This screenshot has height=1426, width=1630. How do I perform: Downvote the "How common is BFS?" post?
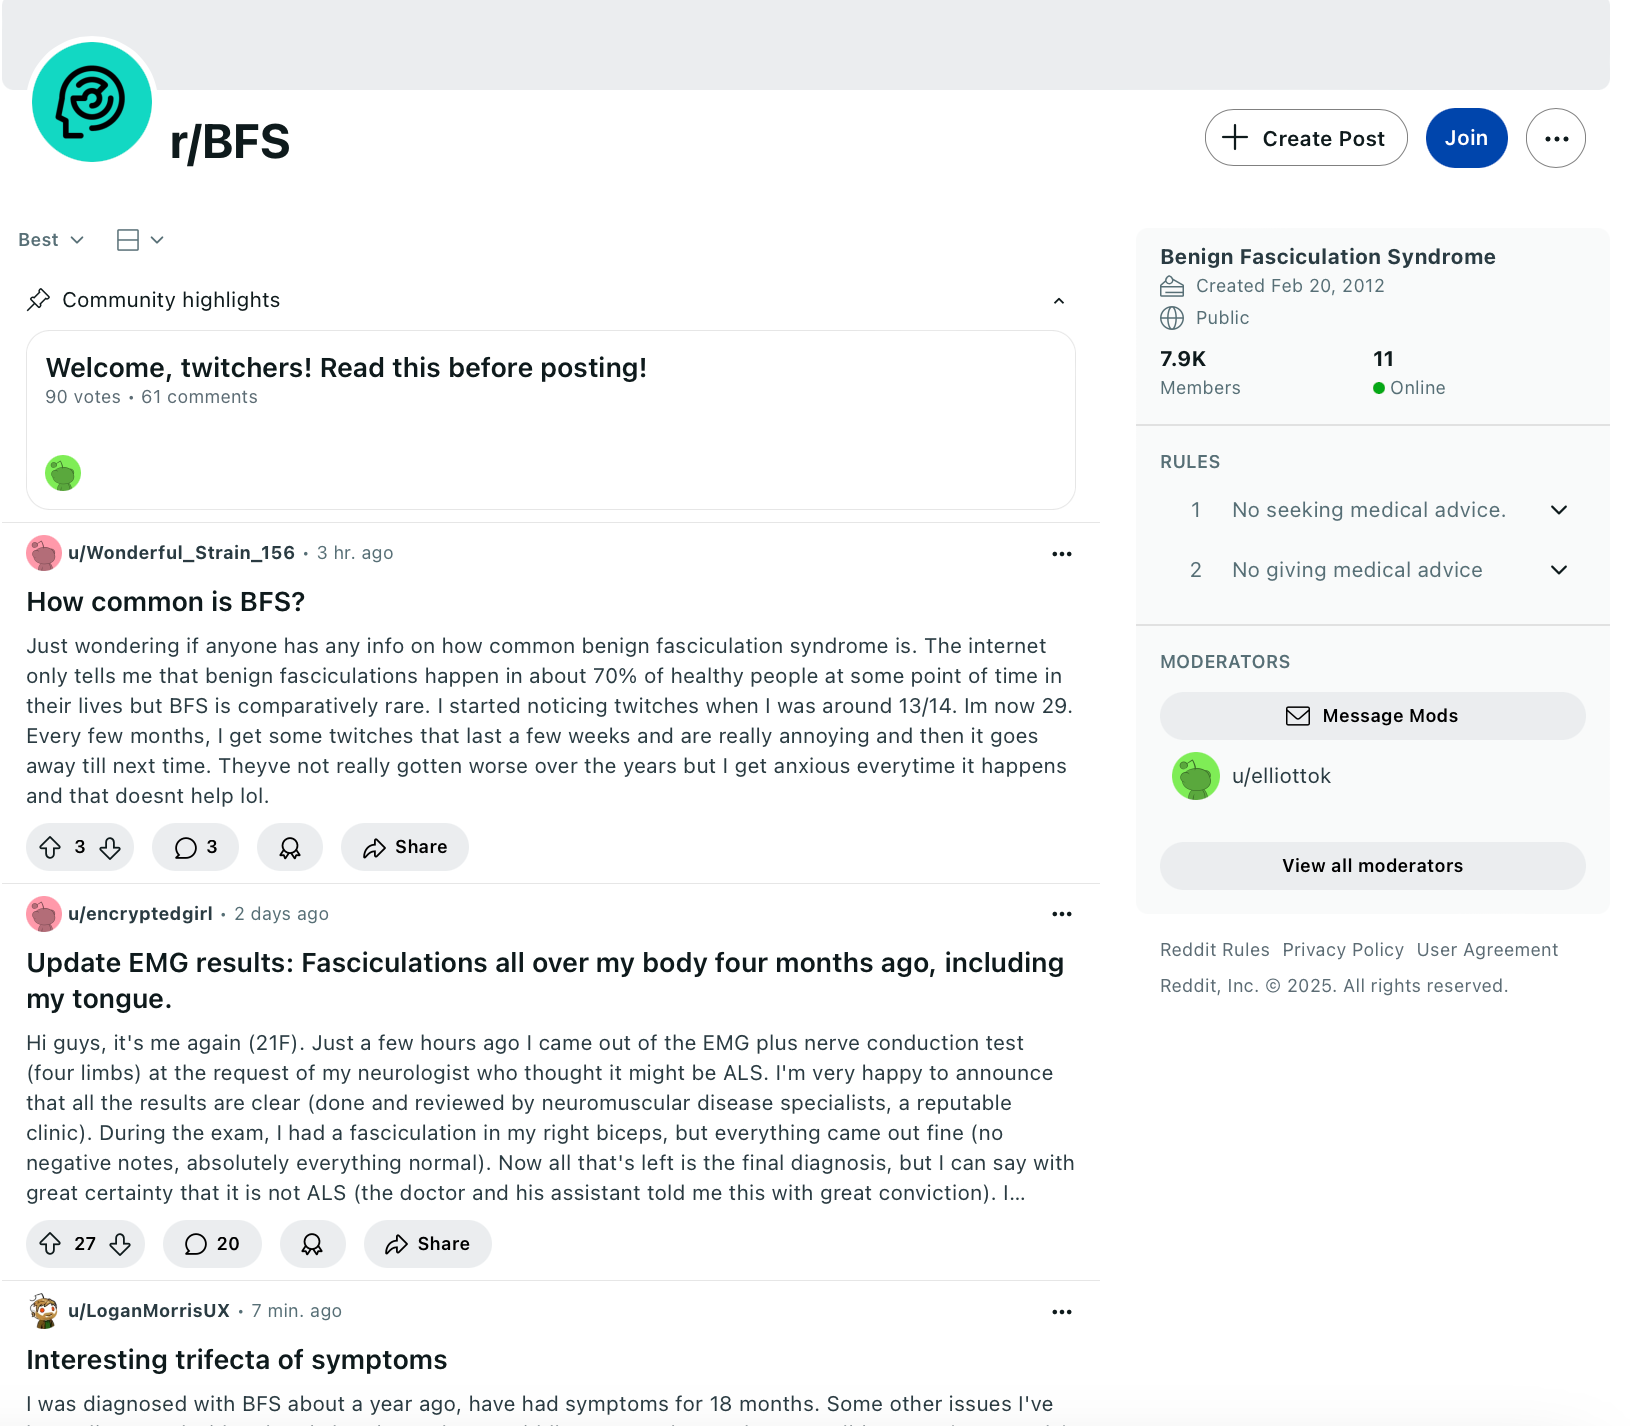pyautogui.click(x=110, y=848)
